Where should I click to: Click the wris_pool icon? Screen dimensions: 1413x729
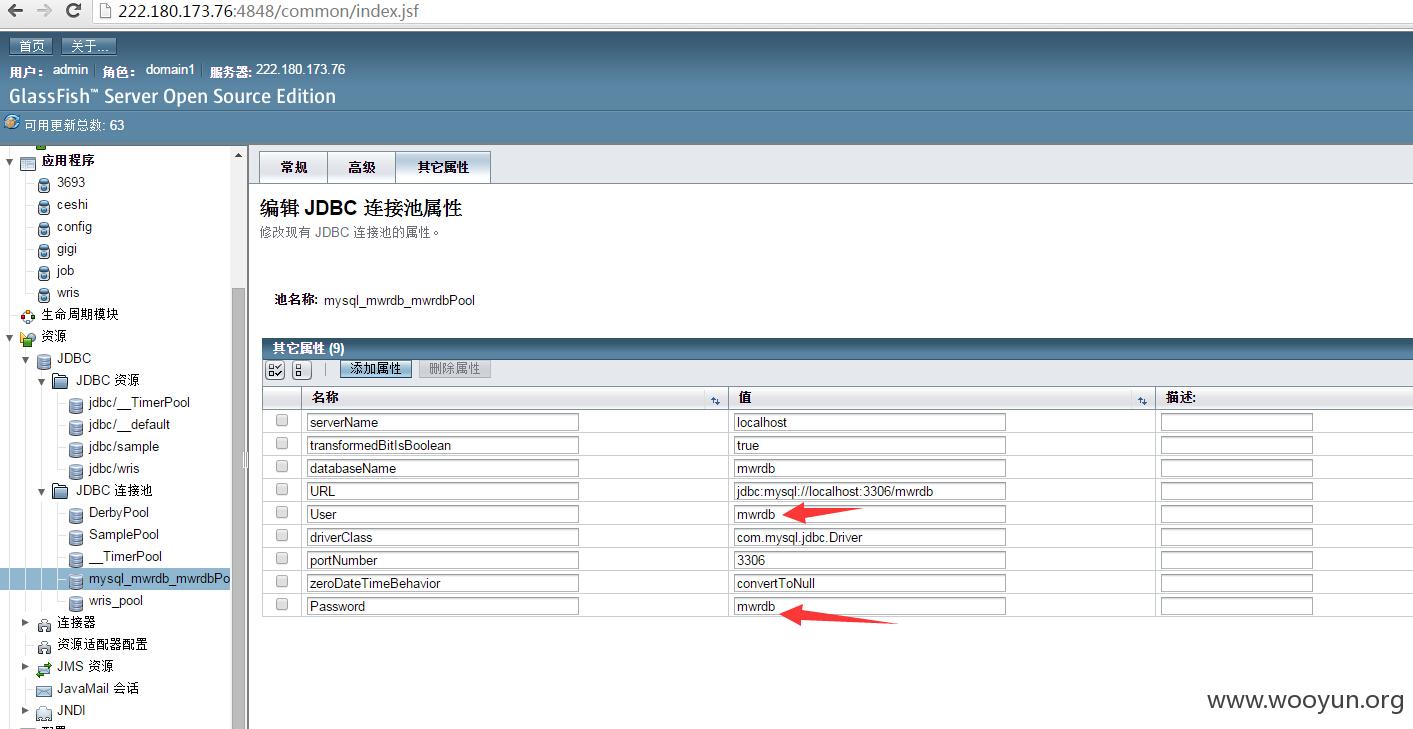coord(76,602)
